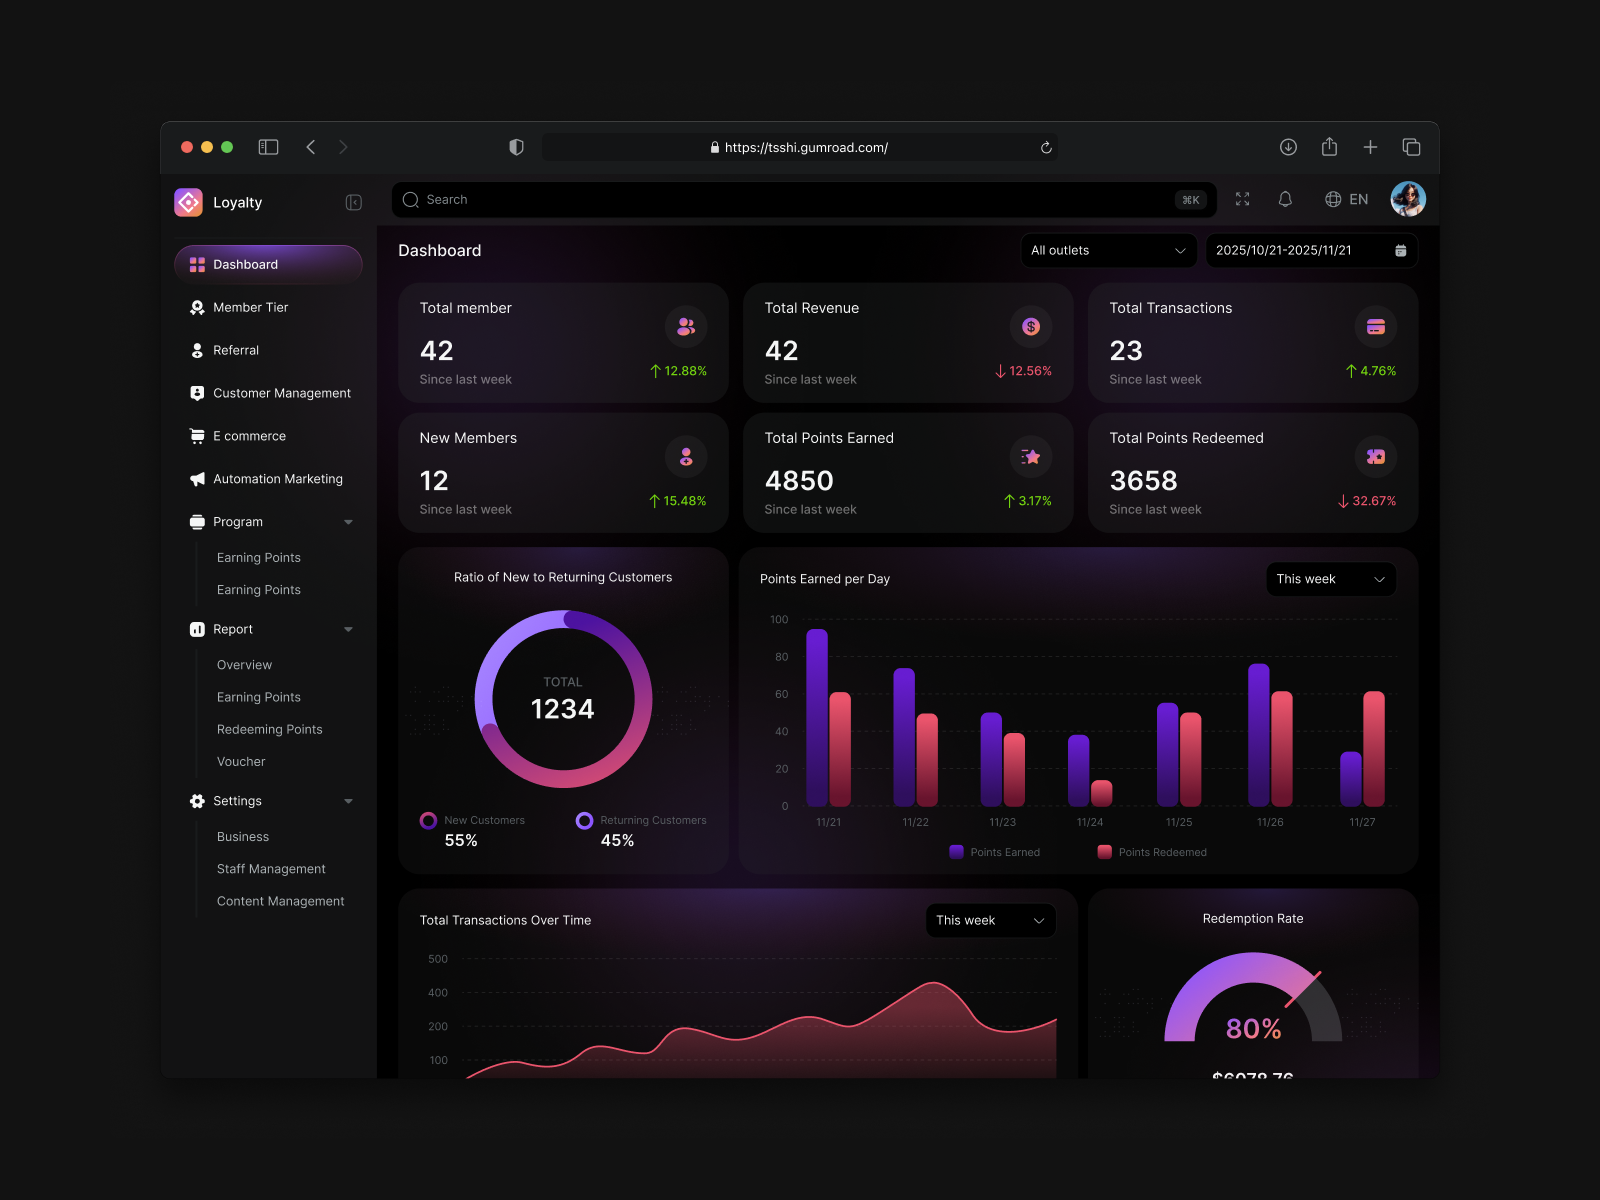The width and height of the screenshot is (1600, 1200).
Task: Open notifications via the bell icon
Action: [x=1285, y=199]
